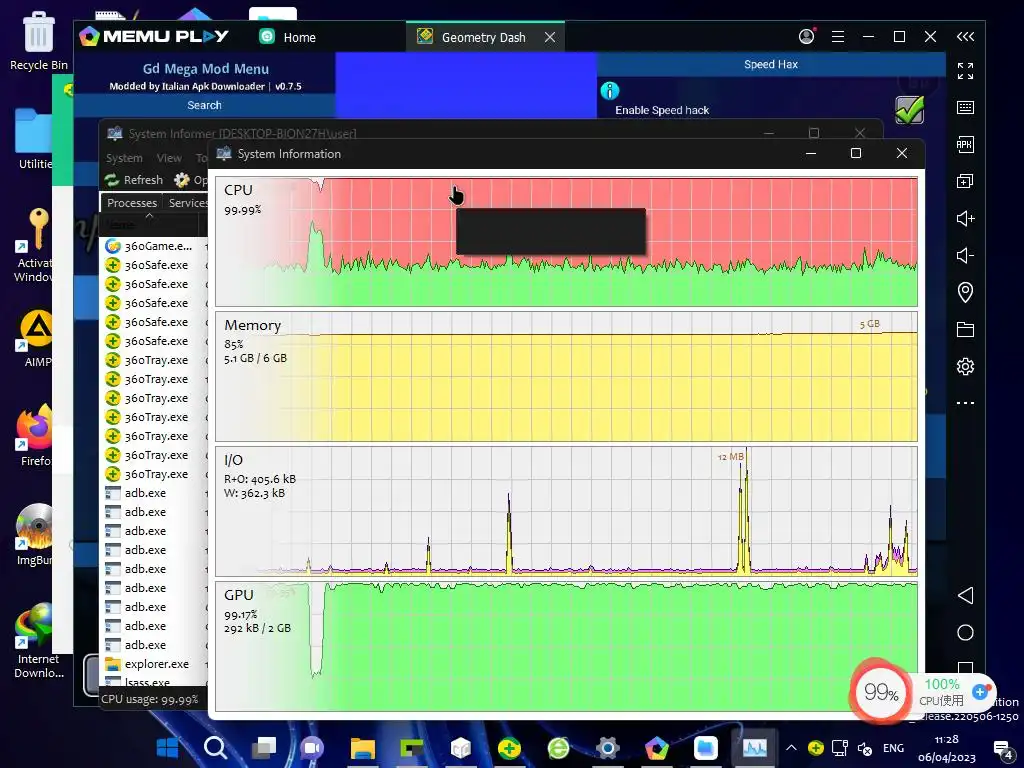Switch to Services tab in System Informer
1024x768 pixels.
tap(186, 203)
